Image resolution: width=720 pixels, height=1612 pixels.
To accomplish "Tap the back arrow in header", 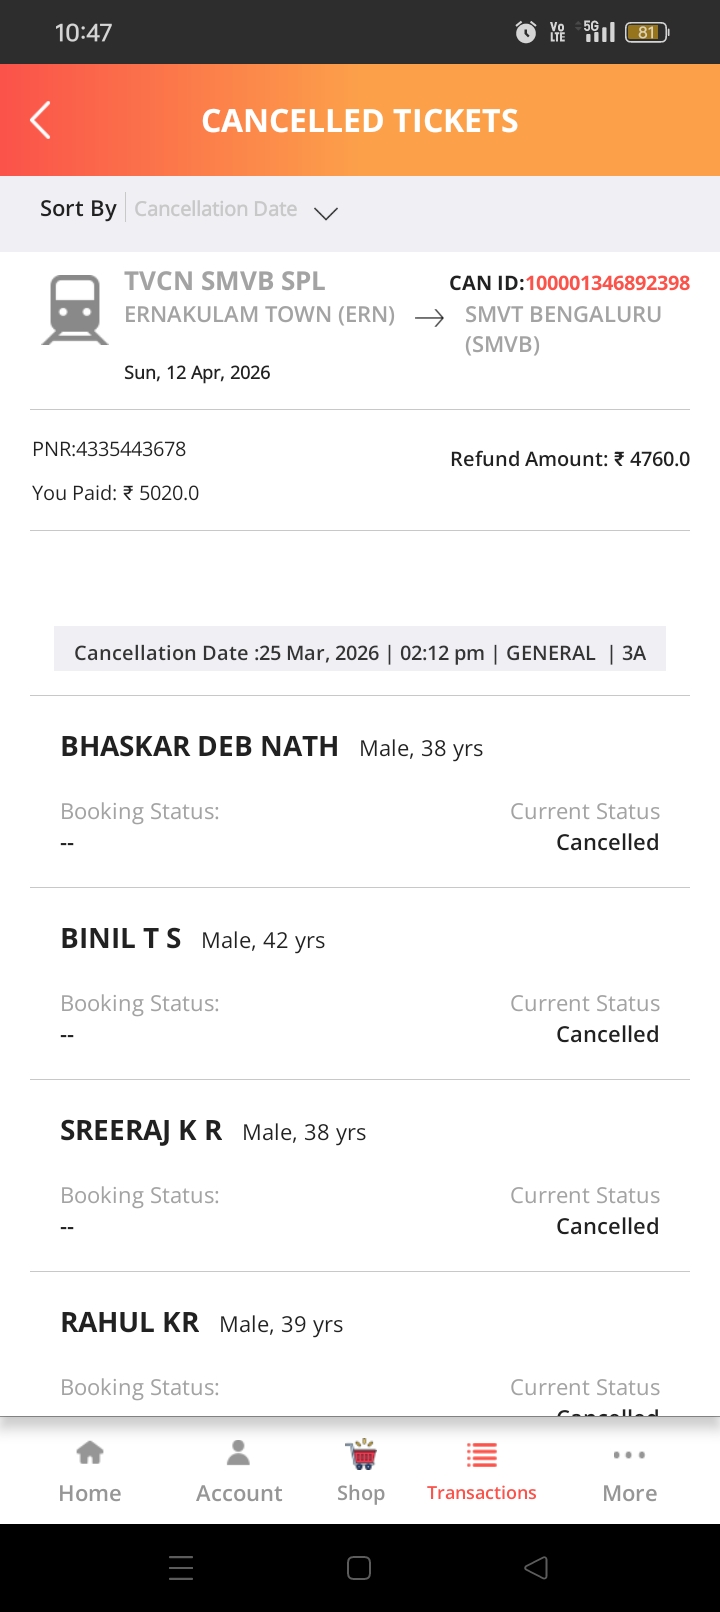I will 40,120.
